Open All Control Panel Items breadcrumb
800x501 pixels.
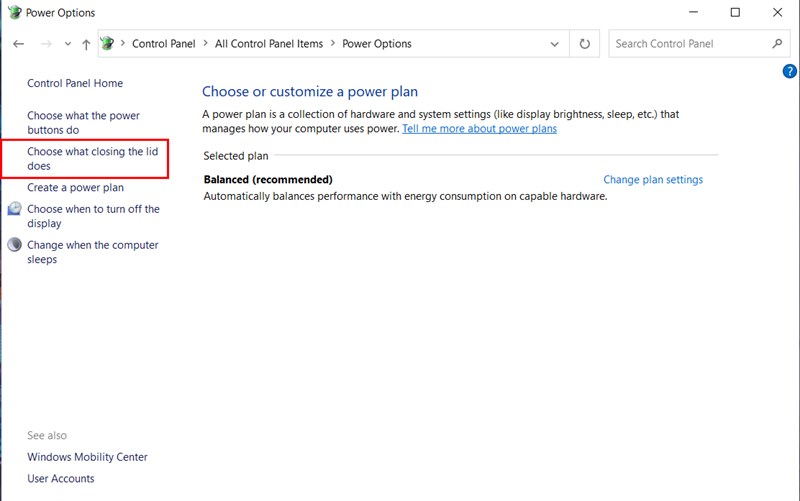[x=269, y=44]
